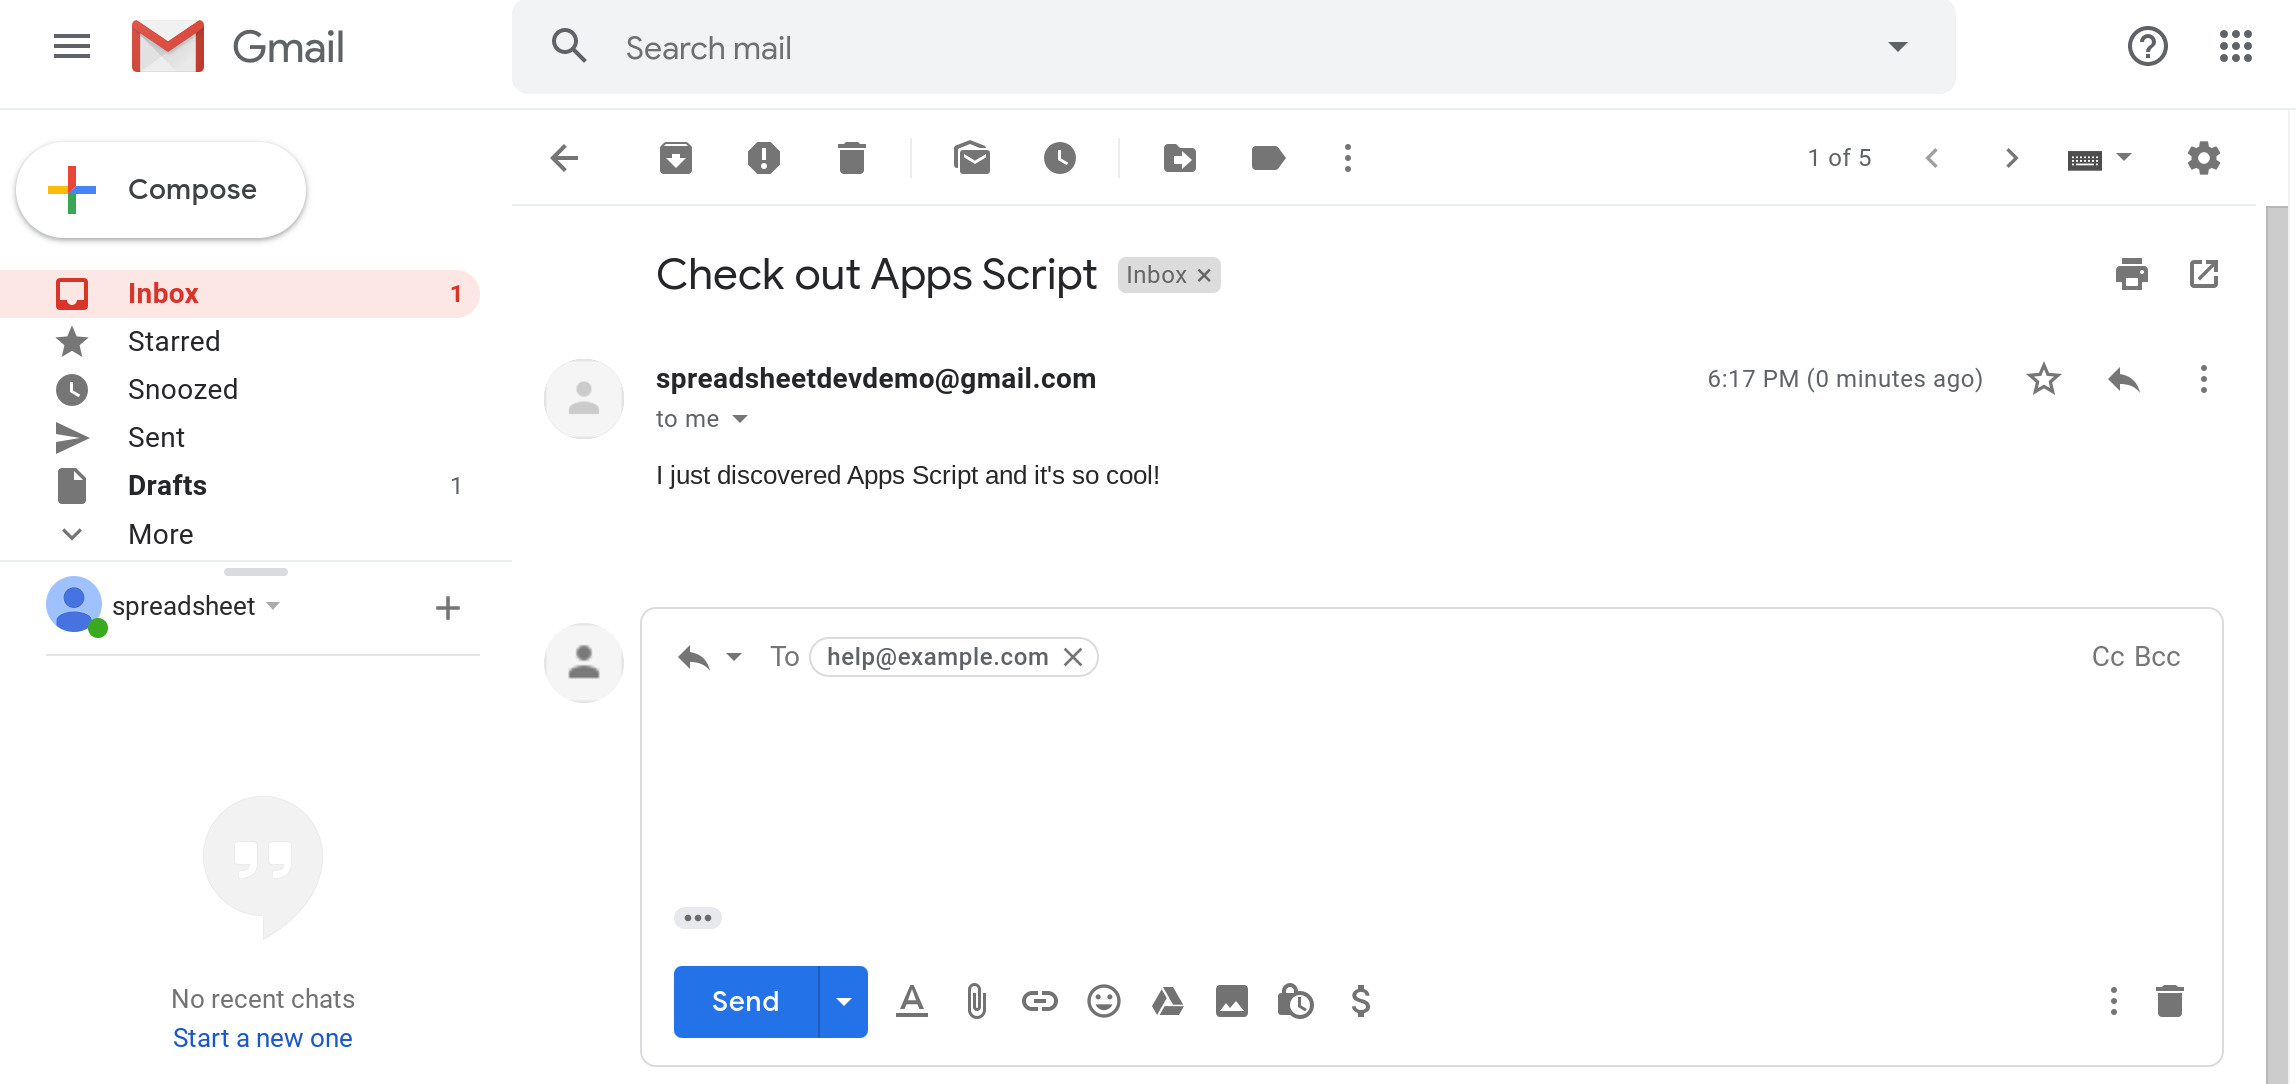Image resolution: width=2296 pixels, height=1084 pixels.
Task: Insert link icon
Action: [1040, 1001]
